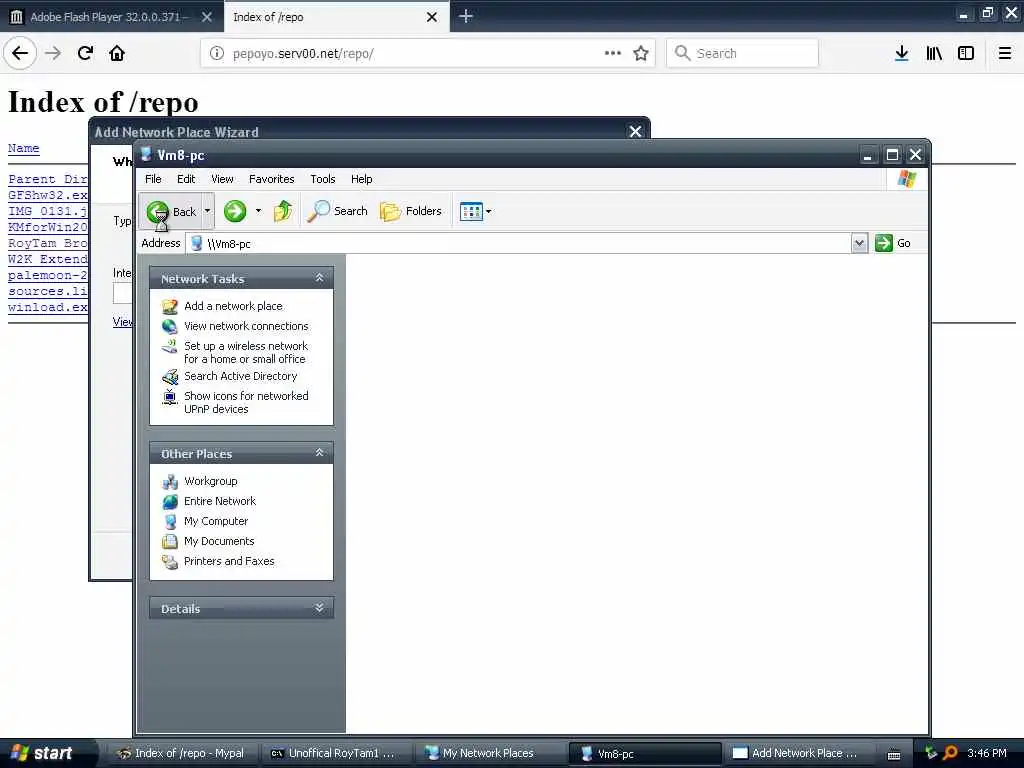The width and height of the screenshot is (1024, 768).
Task: Open the Edit menu
Action: (x=185, y=179)
